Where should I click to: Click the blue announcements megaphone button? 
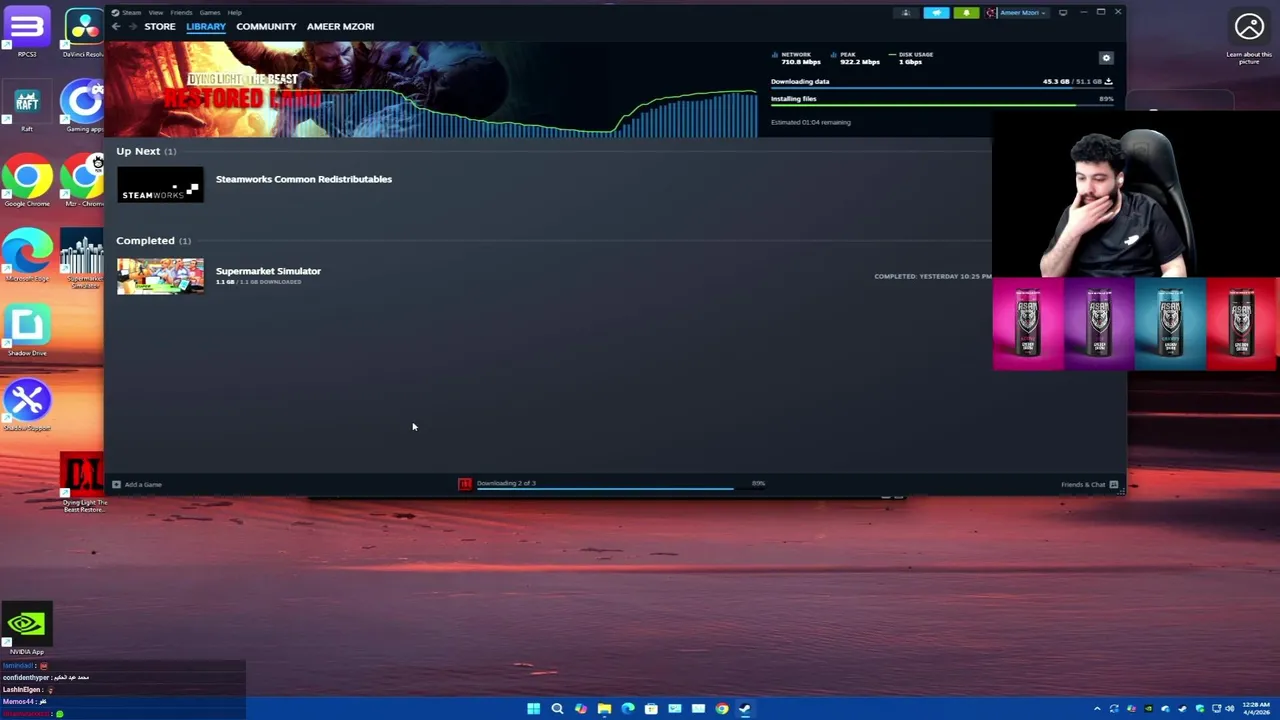(x=936, y=13)
